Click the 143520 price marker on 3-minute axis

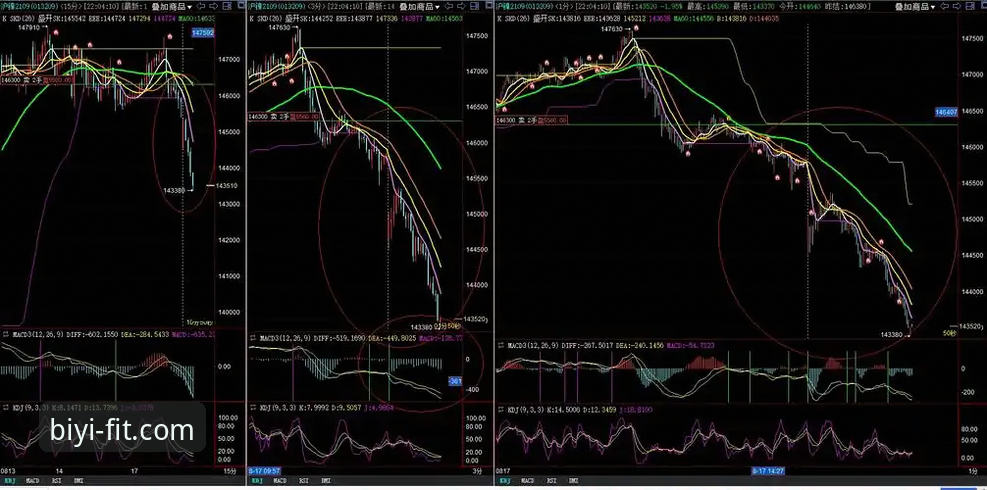(x=474, y=319)
